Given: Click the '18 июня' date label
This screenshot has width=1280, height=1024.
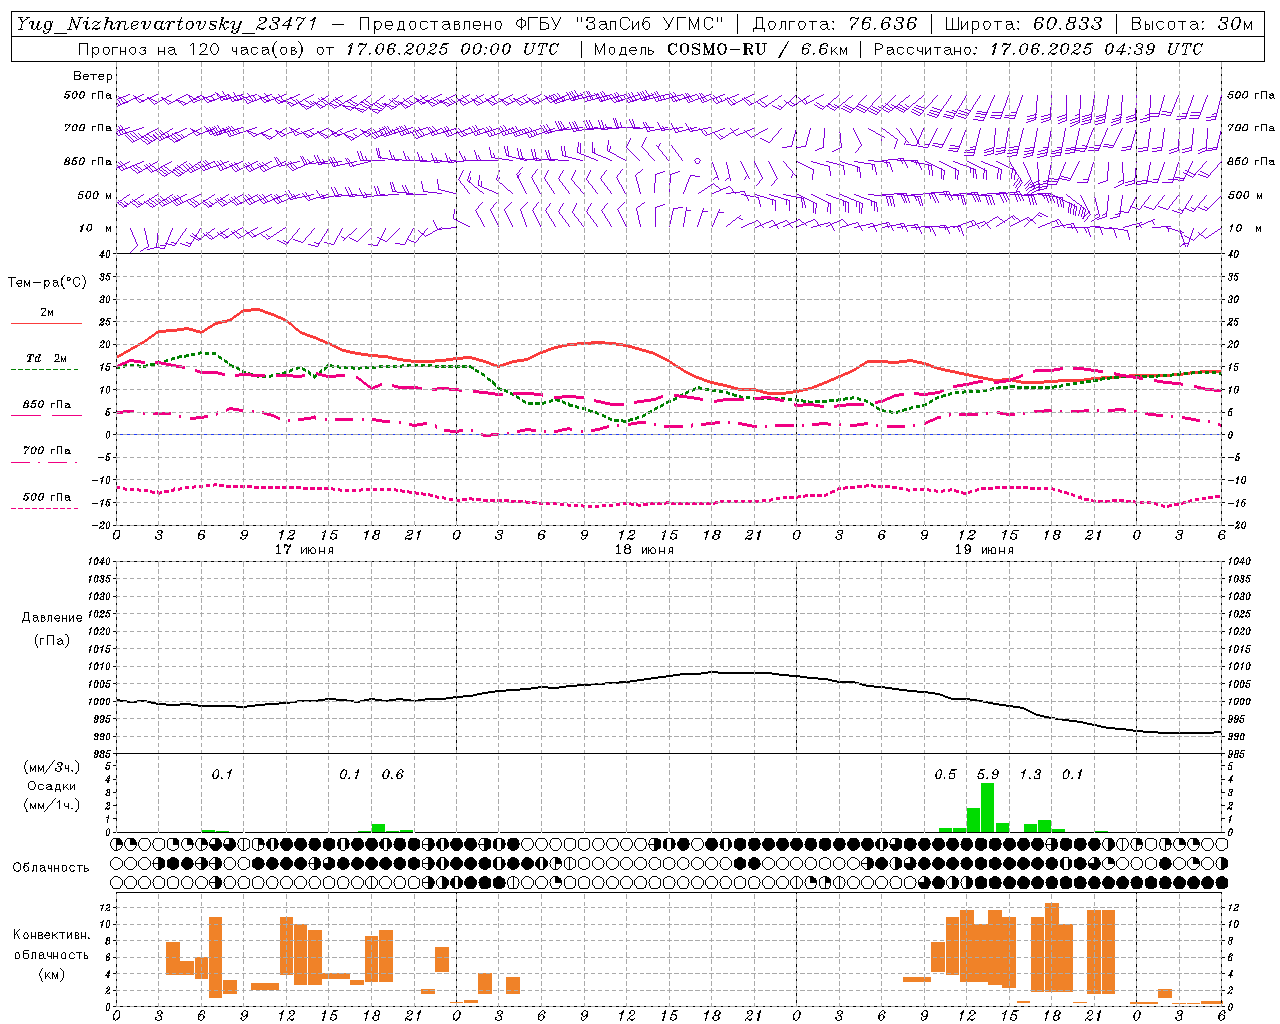Looking at the screenshot, I should 644,550.
